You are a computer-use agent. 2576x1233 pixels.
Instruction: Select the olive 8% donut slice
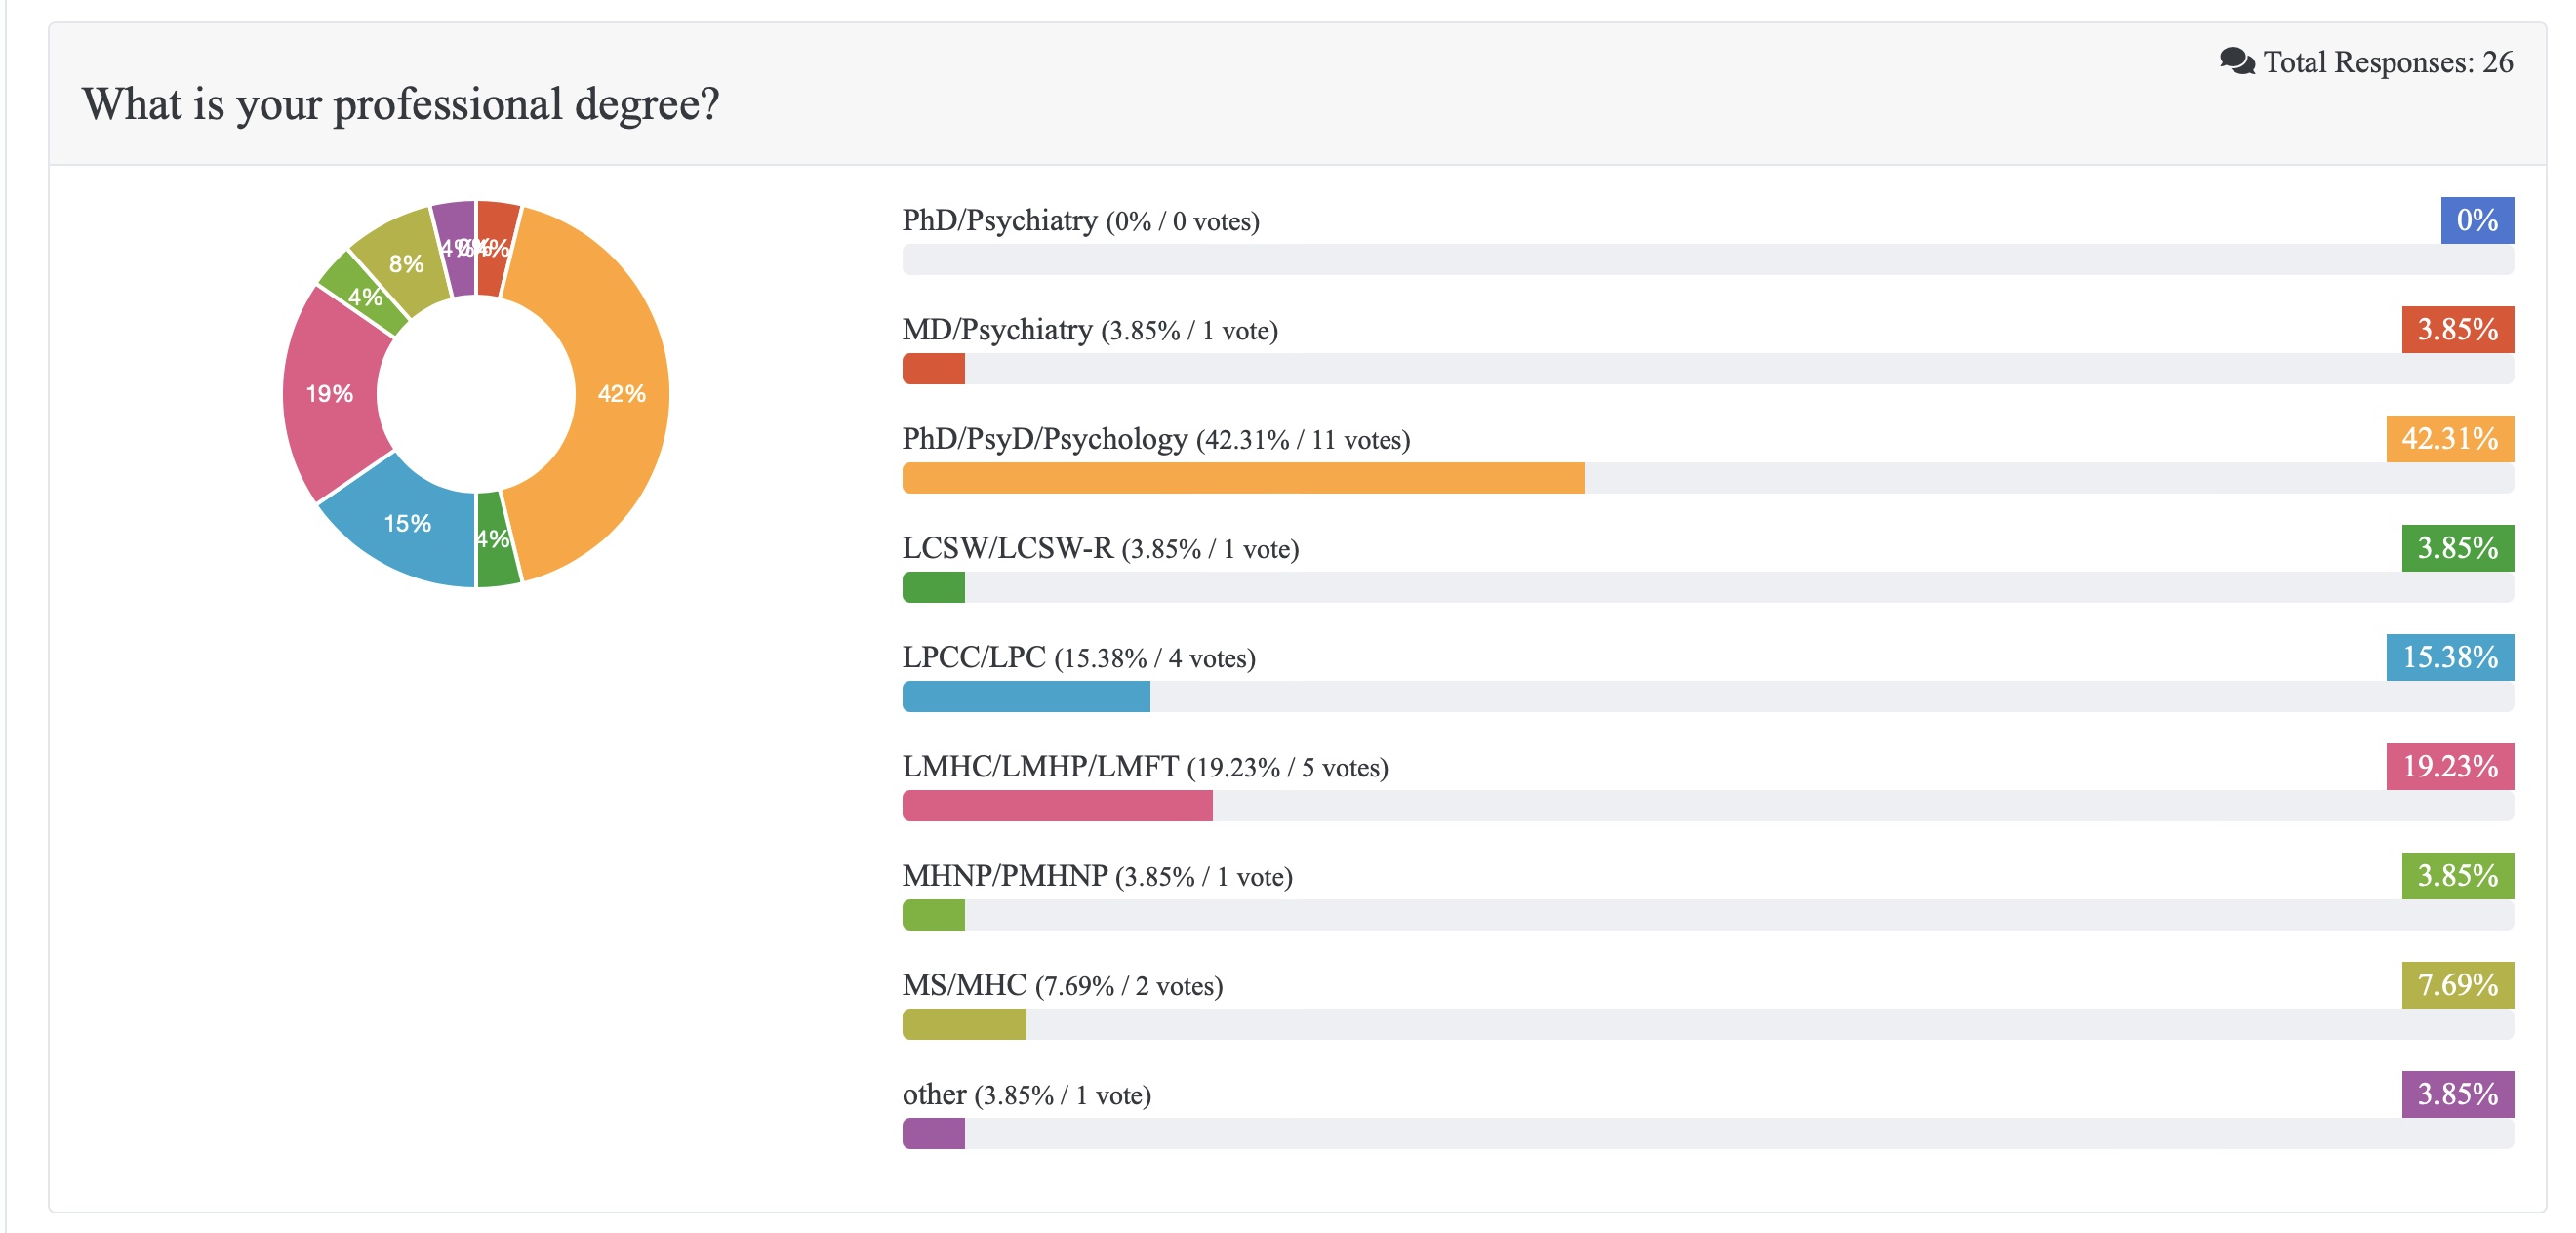click(405, 262)
